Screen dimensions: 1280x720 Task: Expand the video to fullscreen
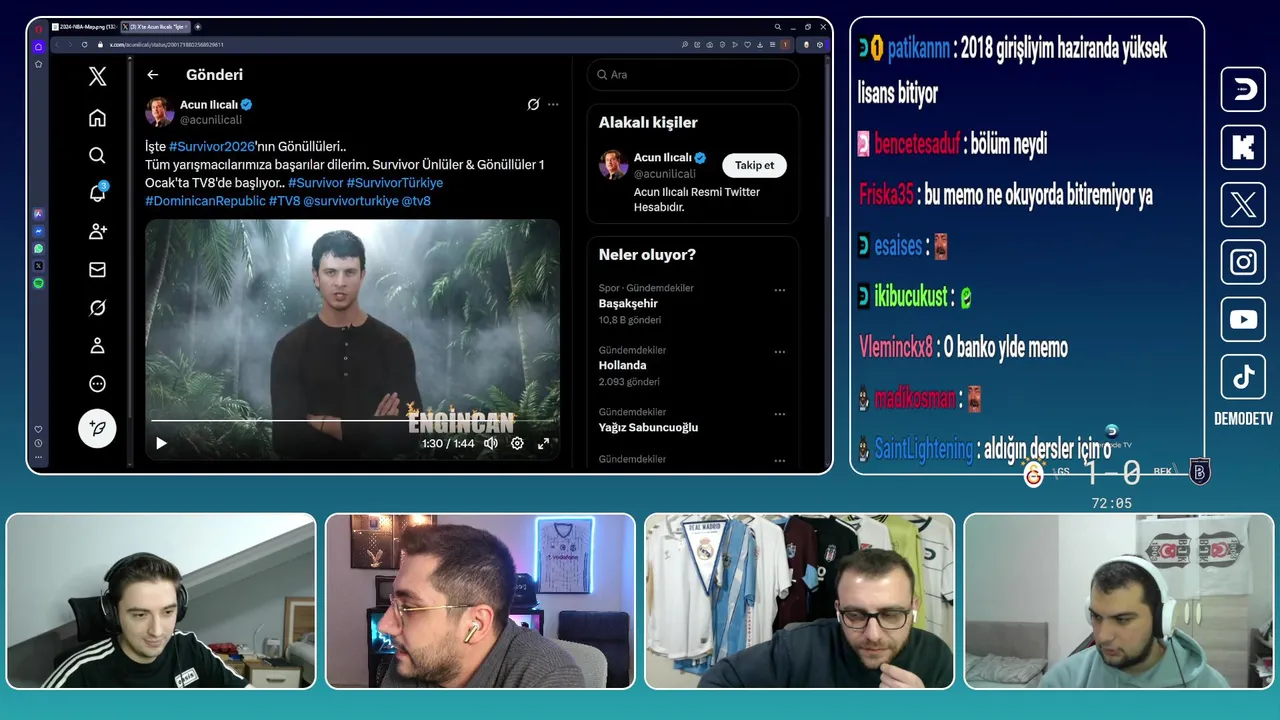pyautogui.click(x=543, y=443)
